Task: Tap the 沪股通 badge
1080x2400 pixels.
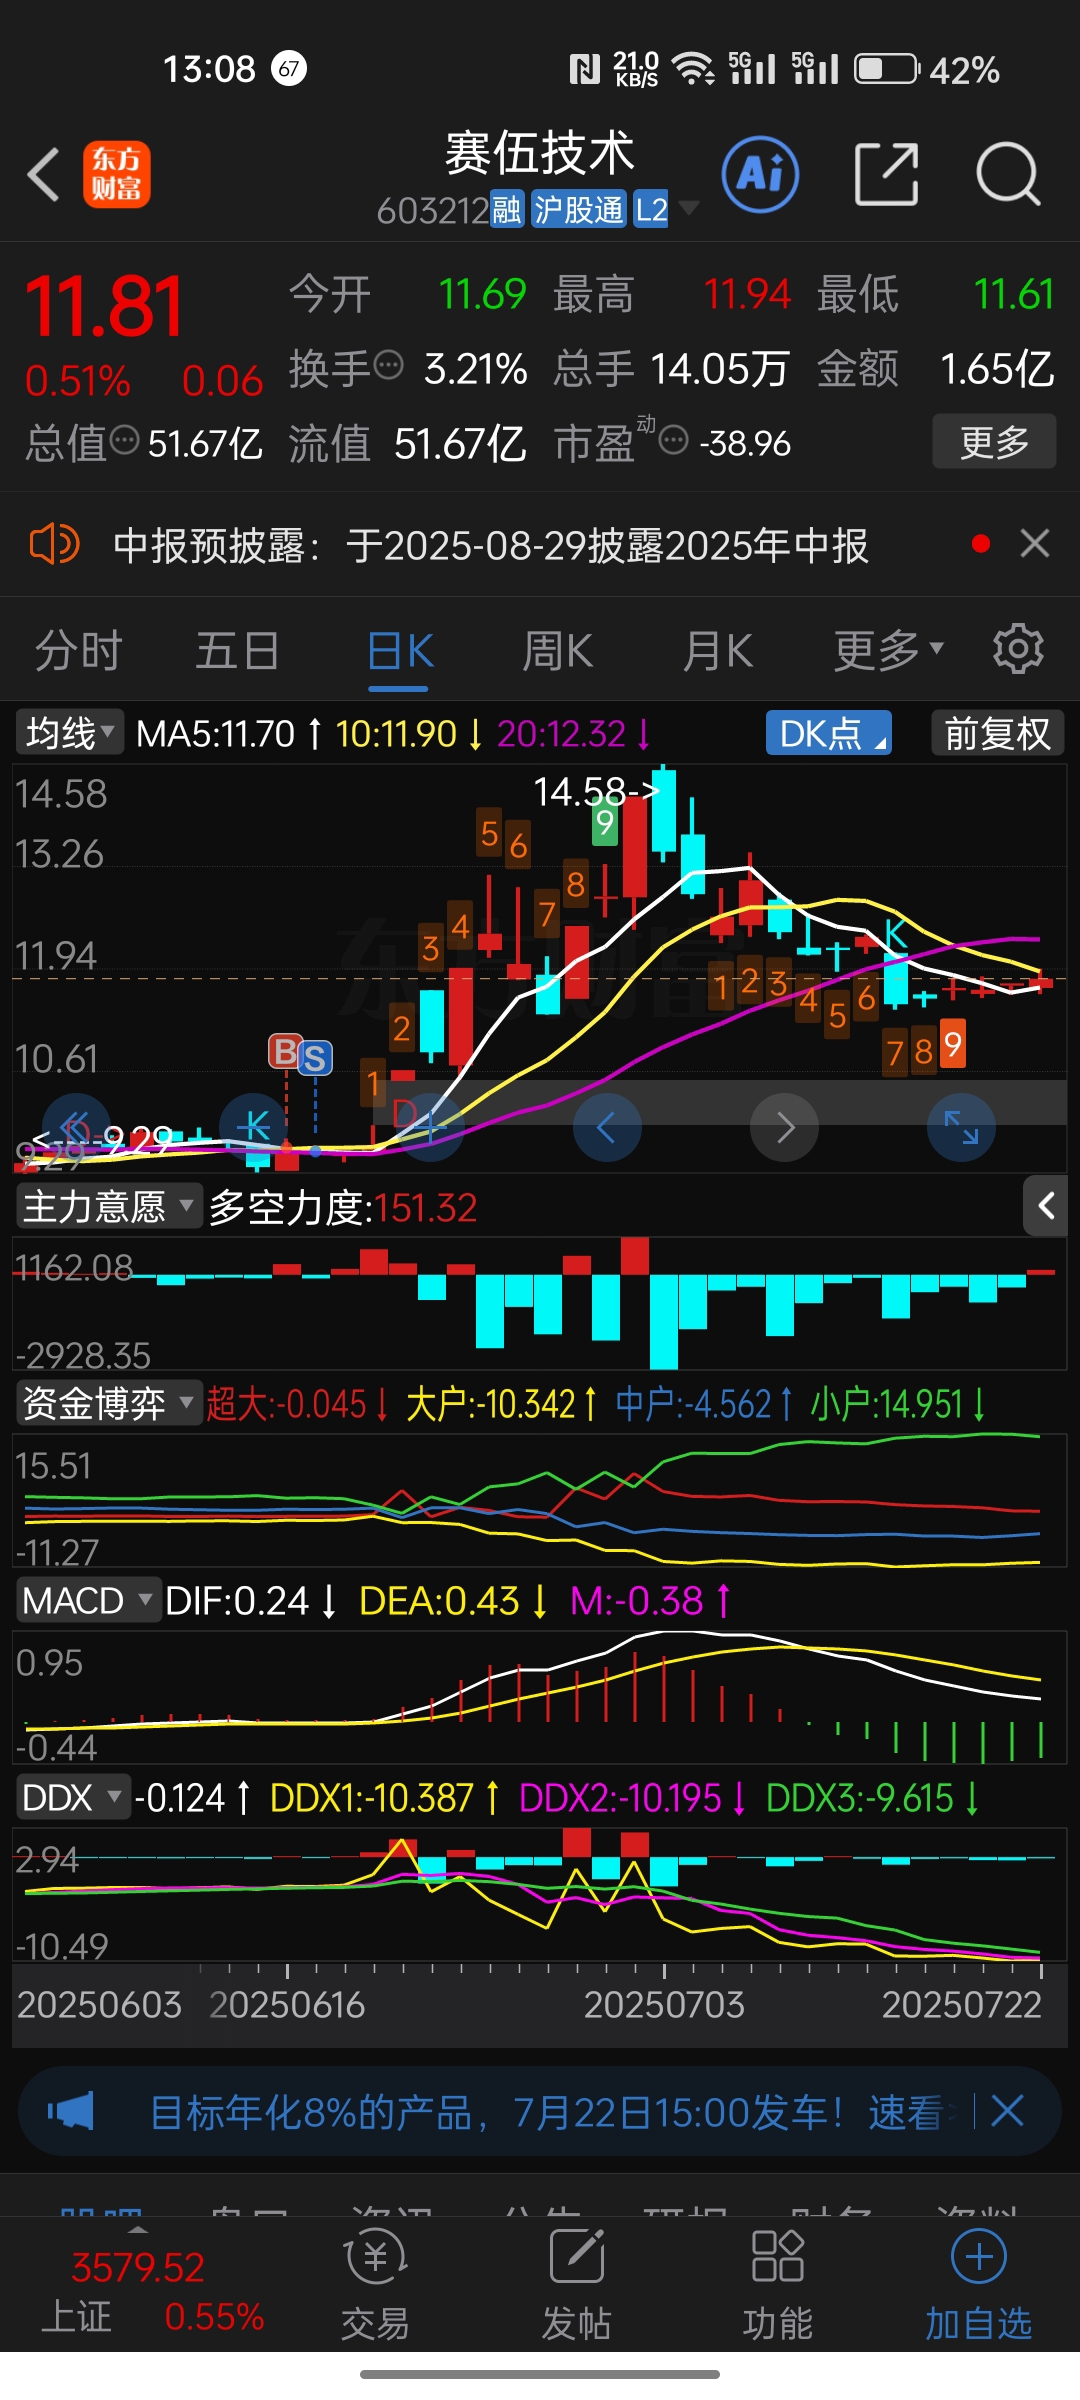Action: tap(579, 210)
